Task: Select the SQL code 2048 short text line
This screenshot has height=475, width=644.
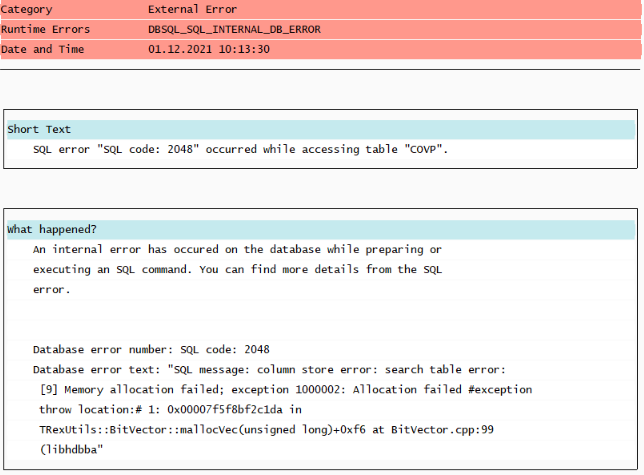Action: pyautogui.click(x=240, y=149)
